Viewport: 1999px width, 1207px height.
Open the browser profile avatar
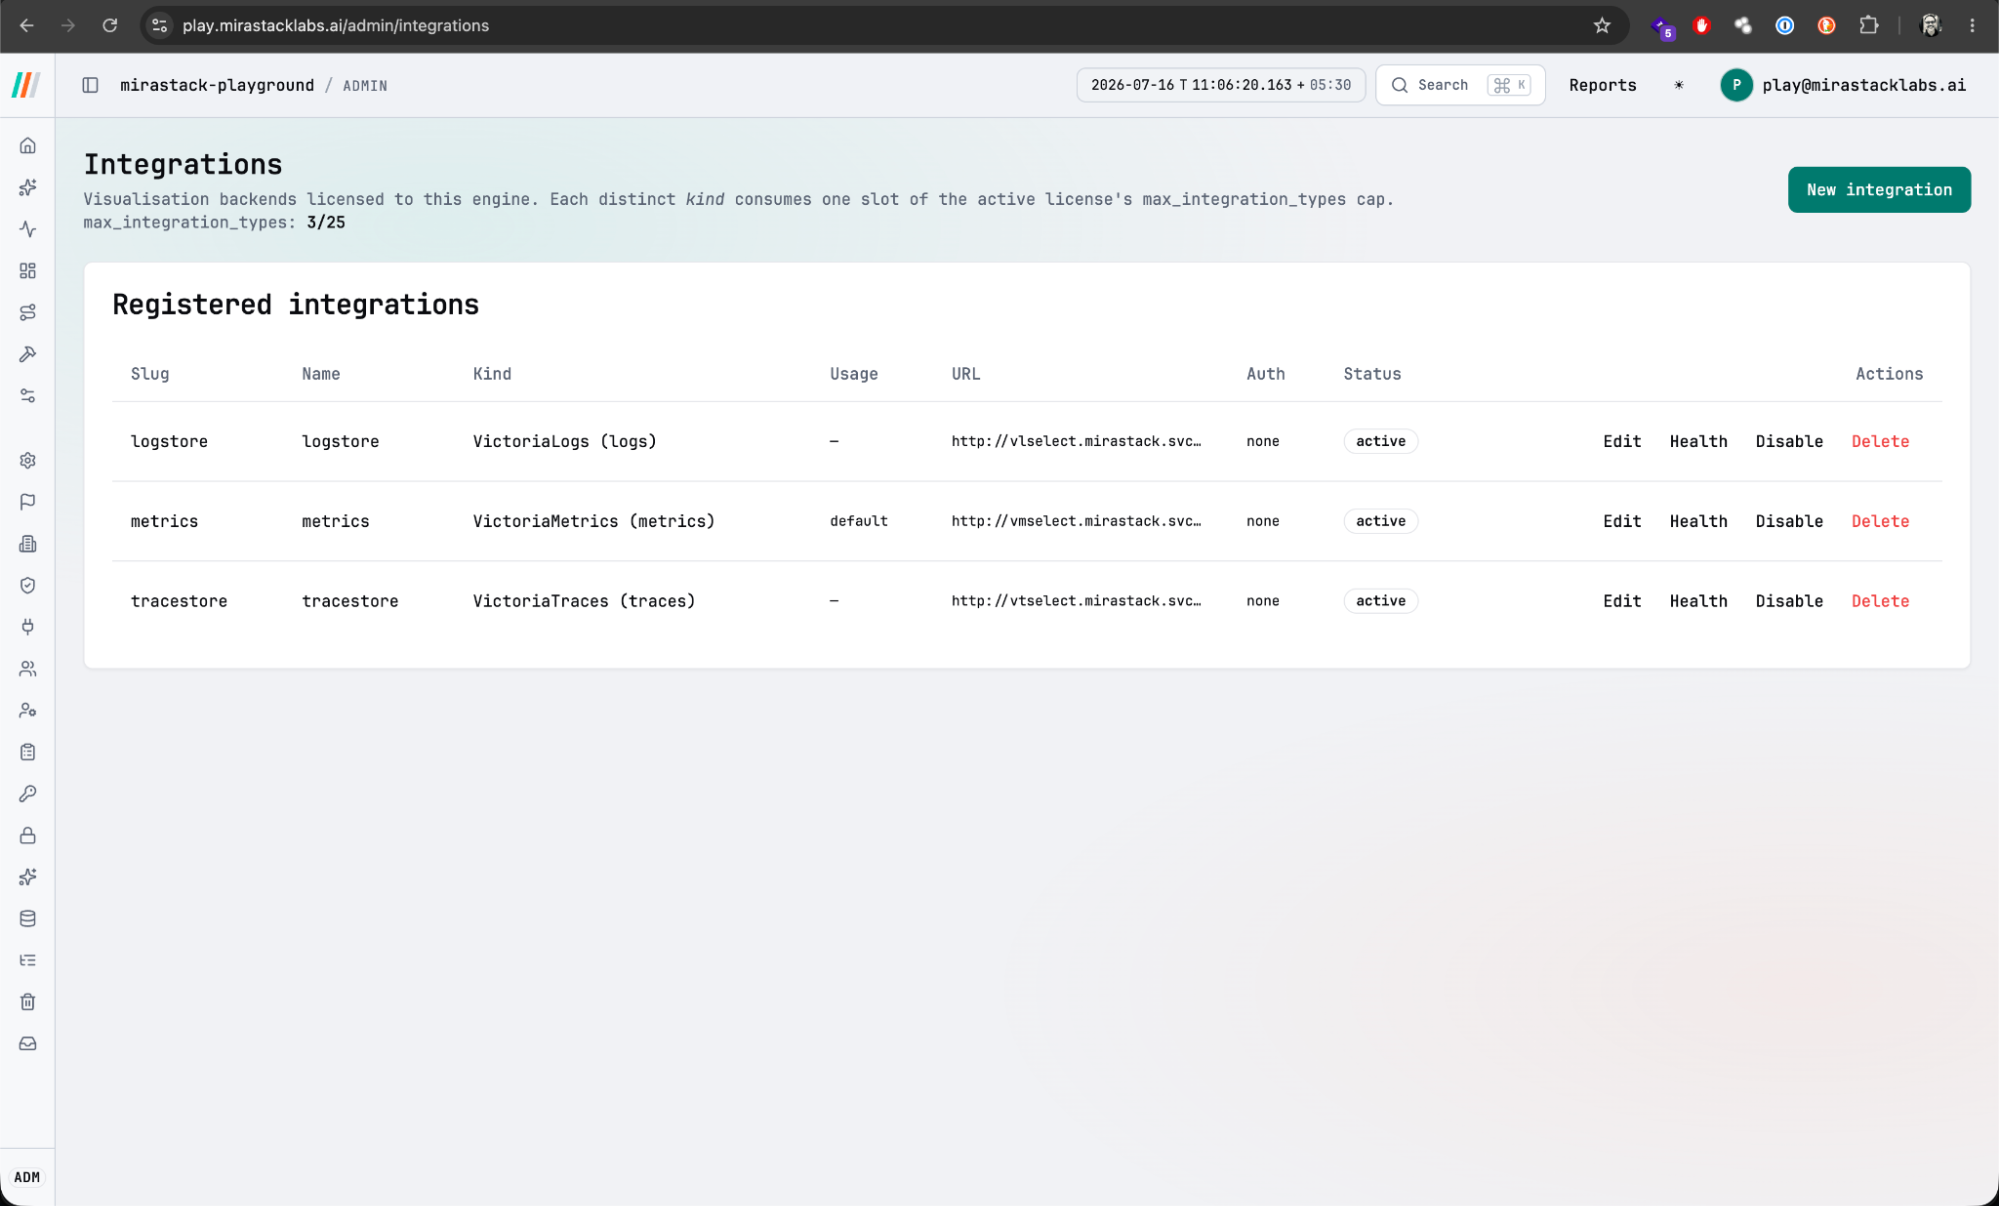(x=1930, y=26)
